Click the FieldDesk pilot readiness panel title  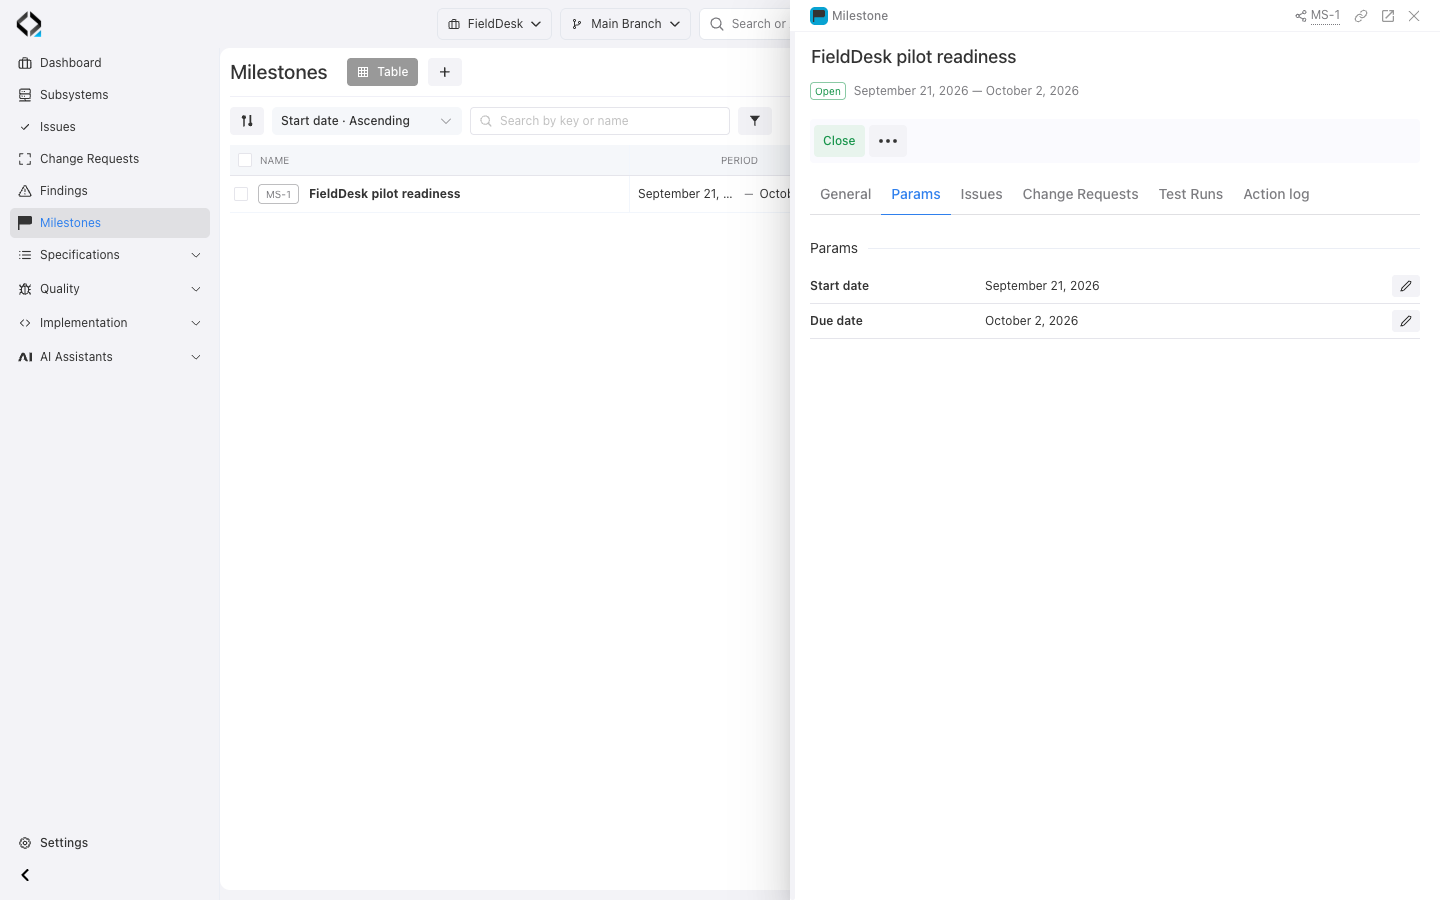pyautogui.click(x=913, y=57)
